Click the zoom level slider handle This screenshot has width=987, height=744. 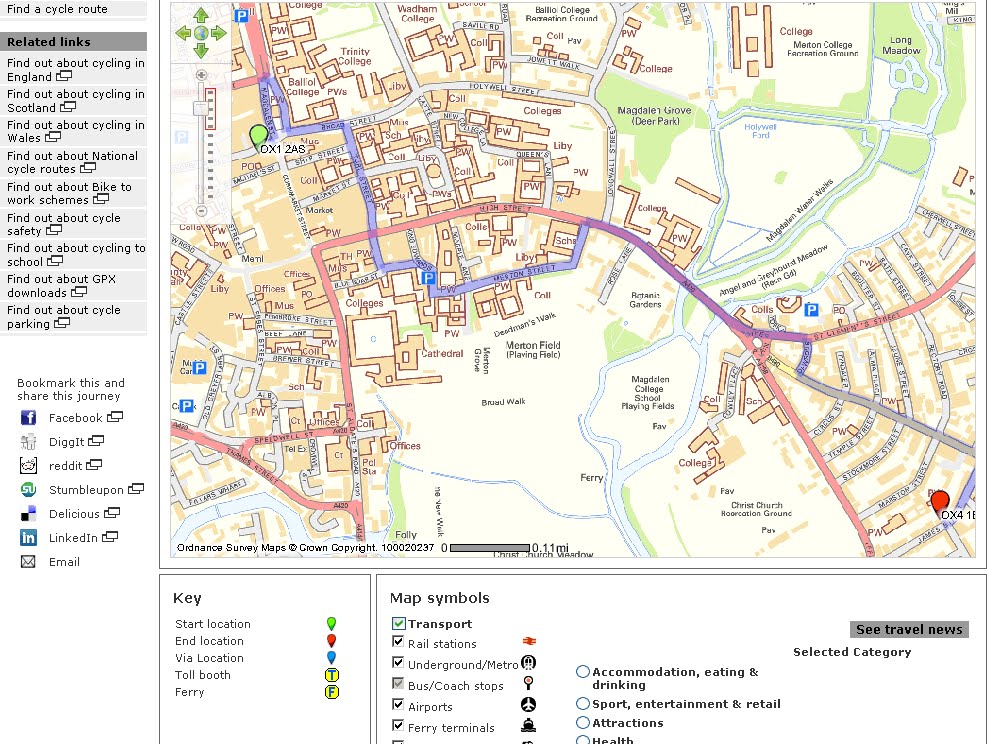(x=200, y=108)
